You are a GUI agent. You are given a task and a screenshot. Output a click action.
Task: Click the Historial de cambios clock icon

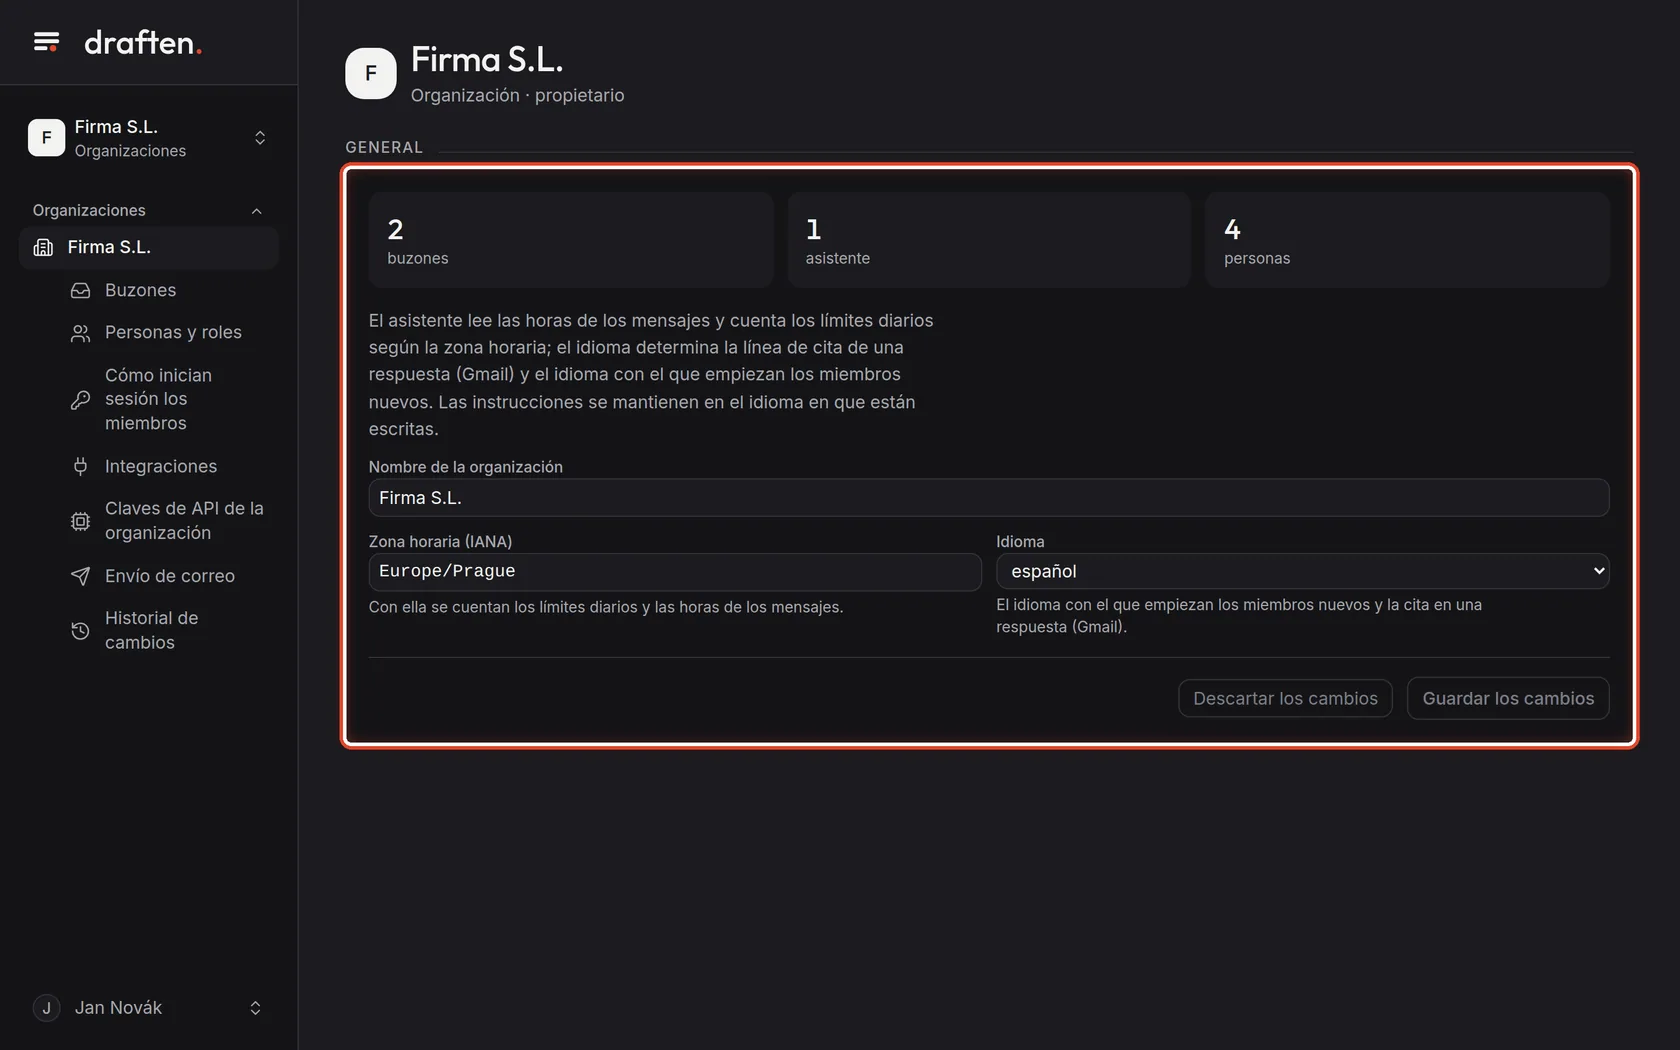click(x=81, y=631)
